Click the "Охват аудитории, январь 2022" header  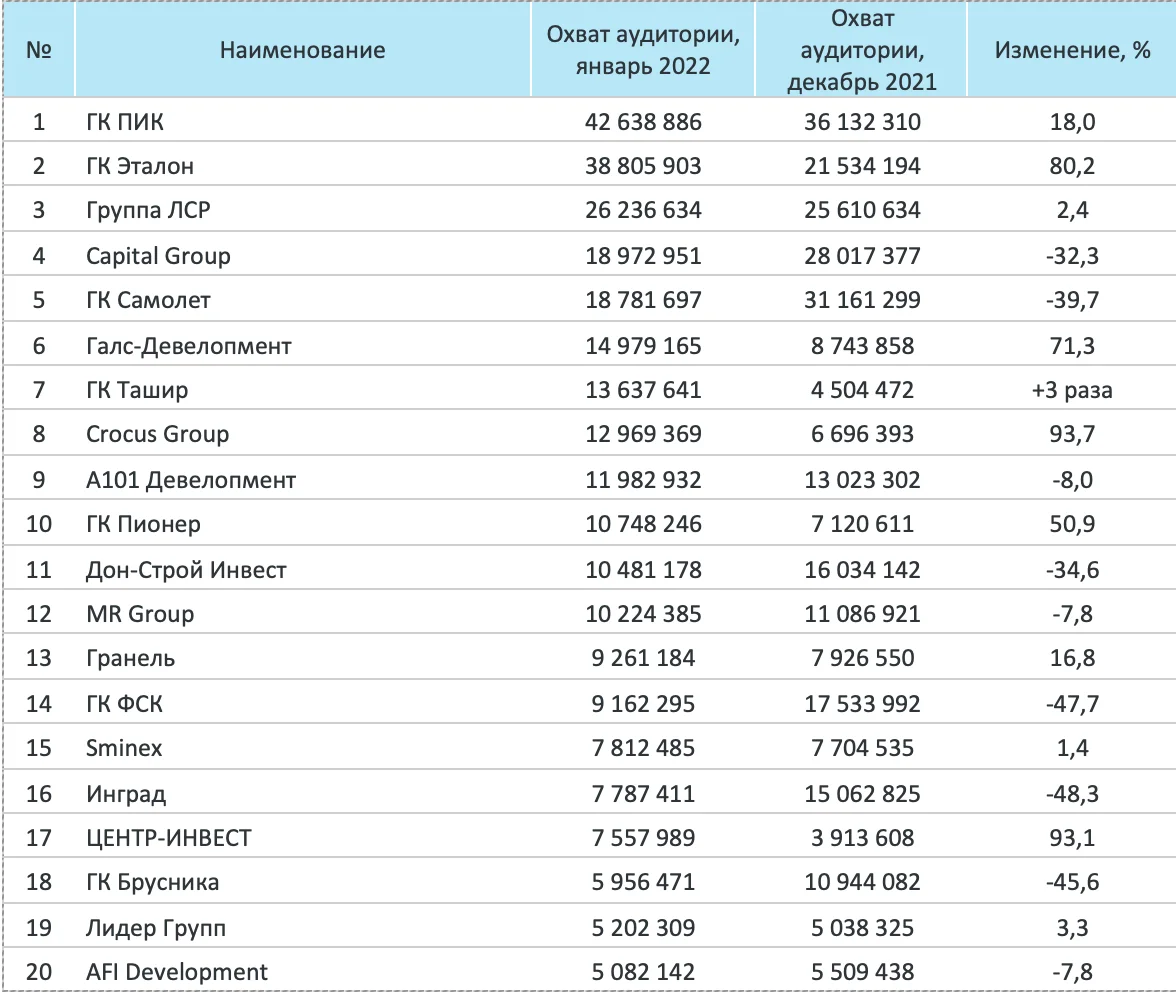(x=643, y=50)
